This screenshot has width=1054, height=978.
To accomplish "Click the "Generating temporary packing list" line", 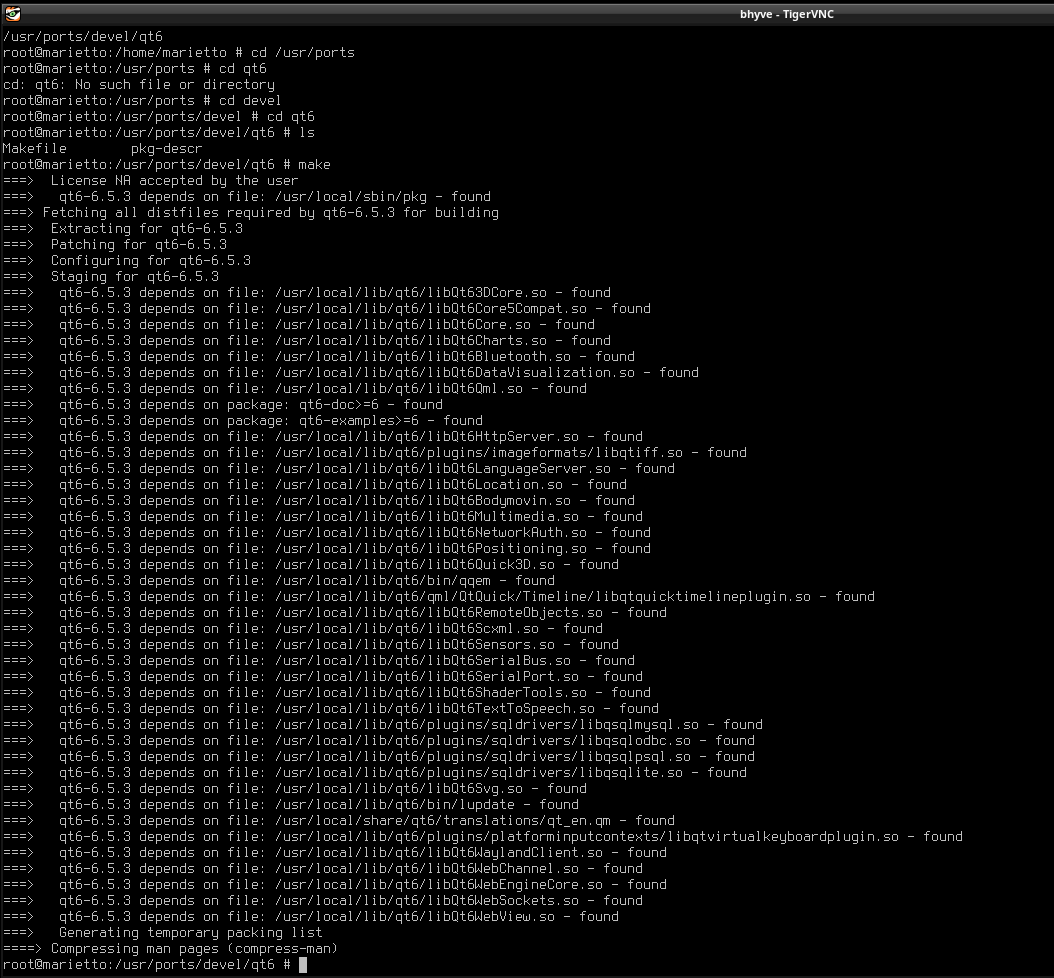I will point(190,932).
